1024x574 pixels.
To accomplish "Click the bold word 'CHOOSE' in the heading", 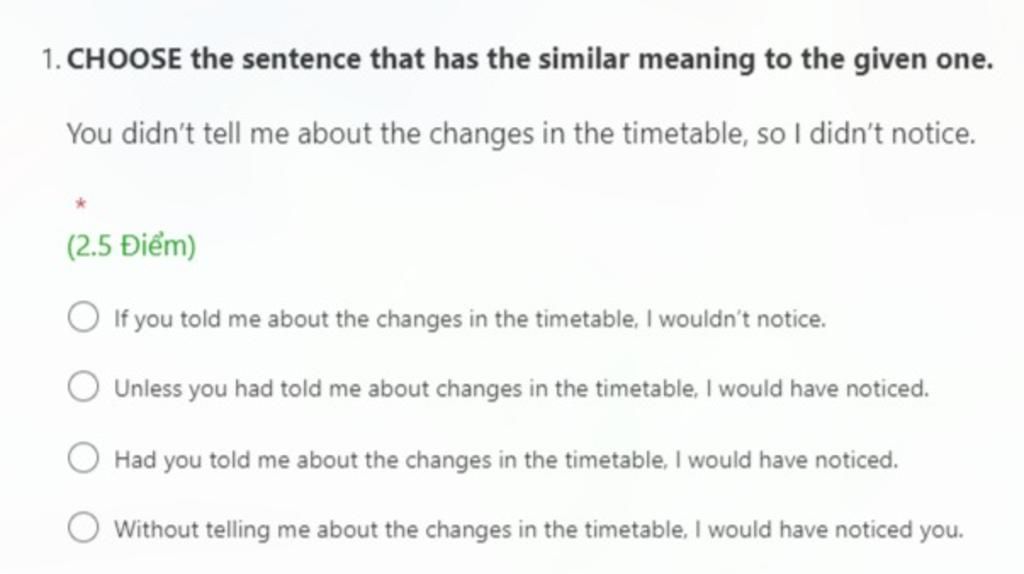I will point(124,59).
